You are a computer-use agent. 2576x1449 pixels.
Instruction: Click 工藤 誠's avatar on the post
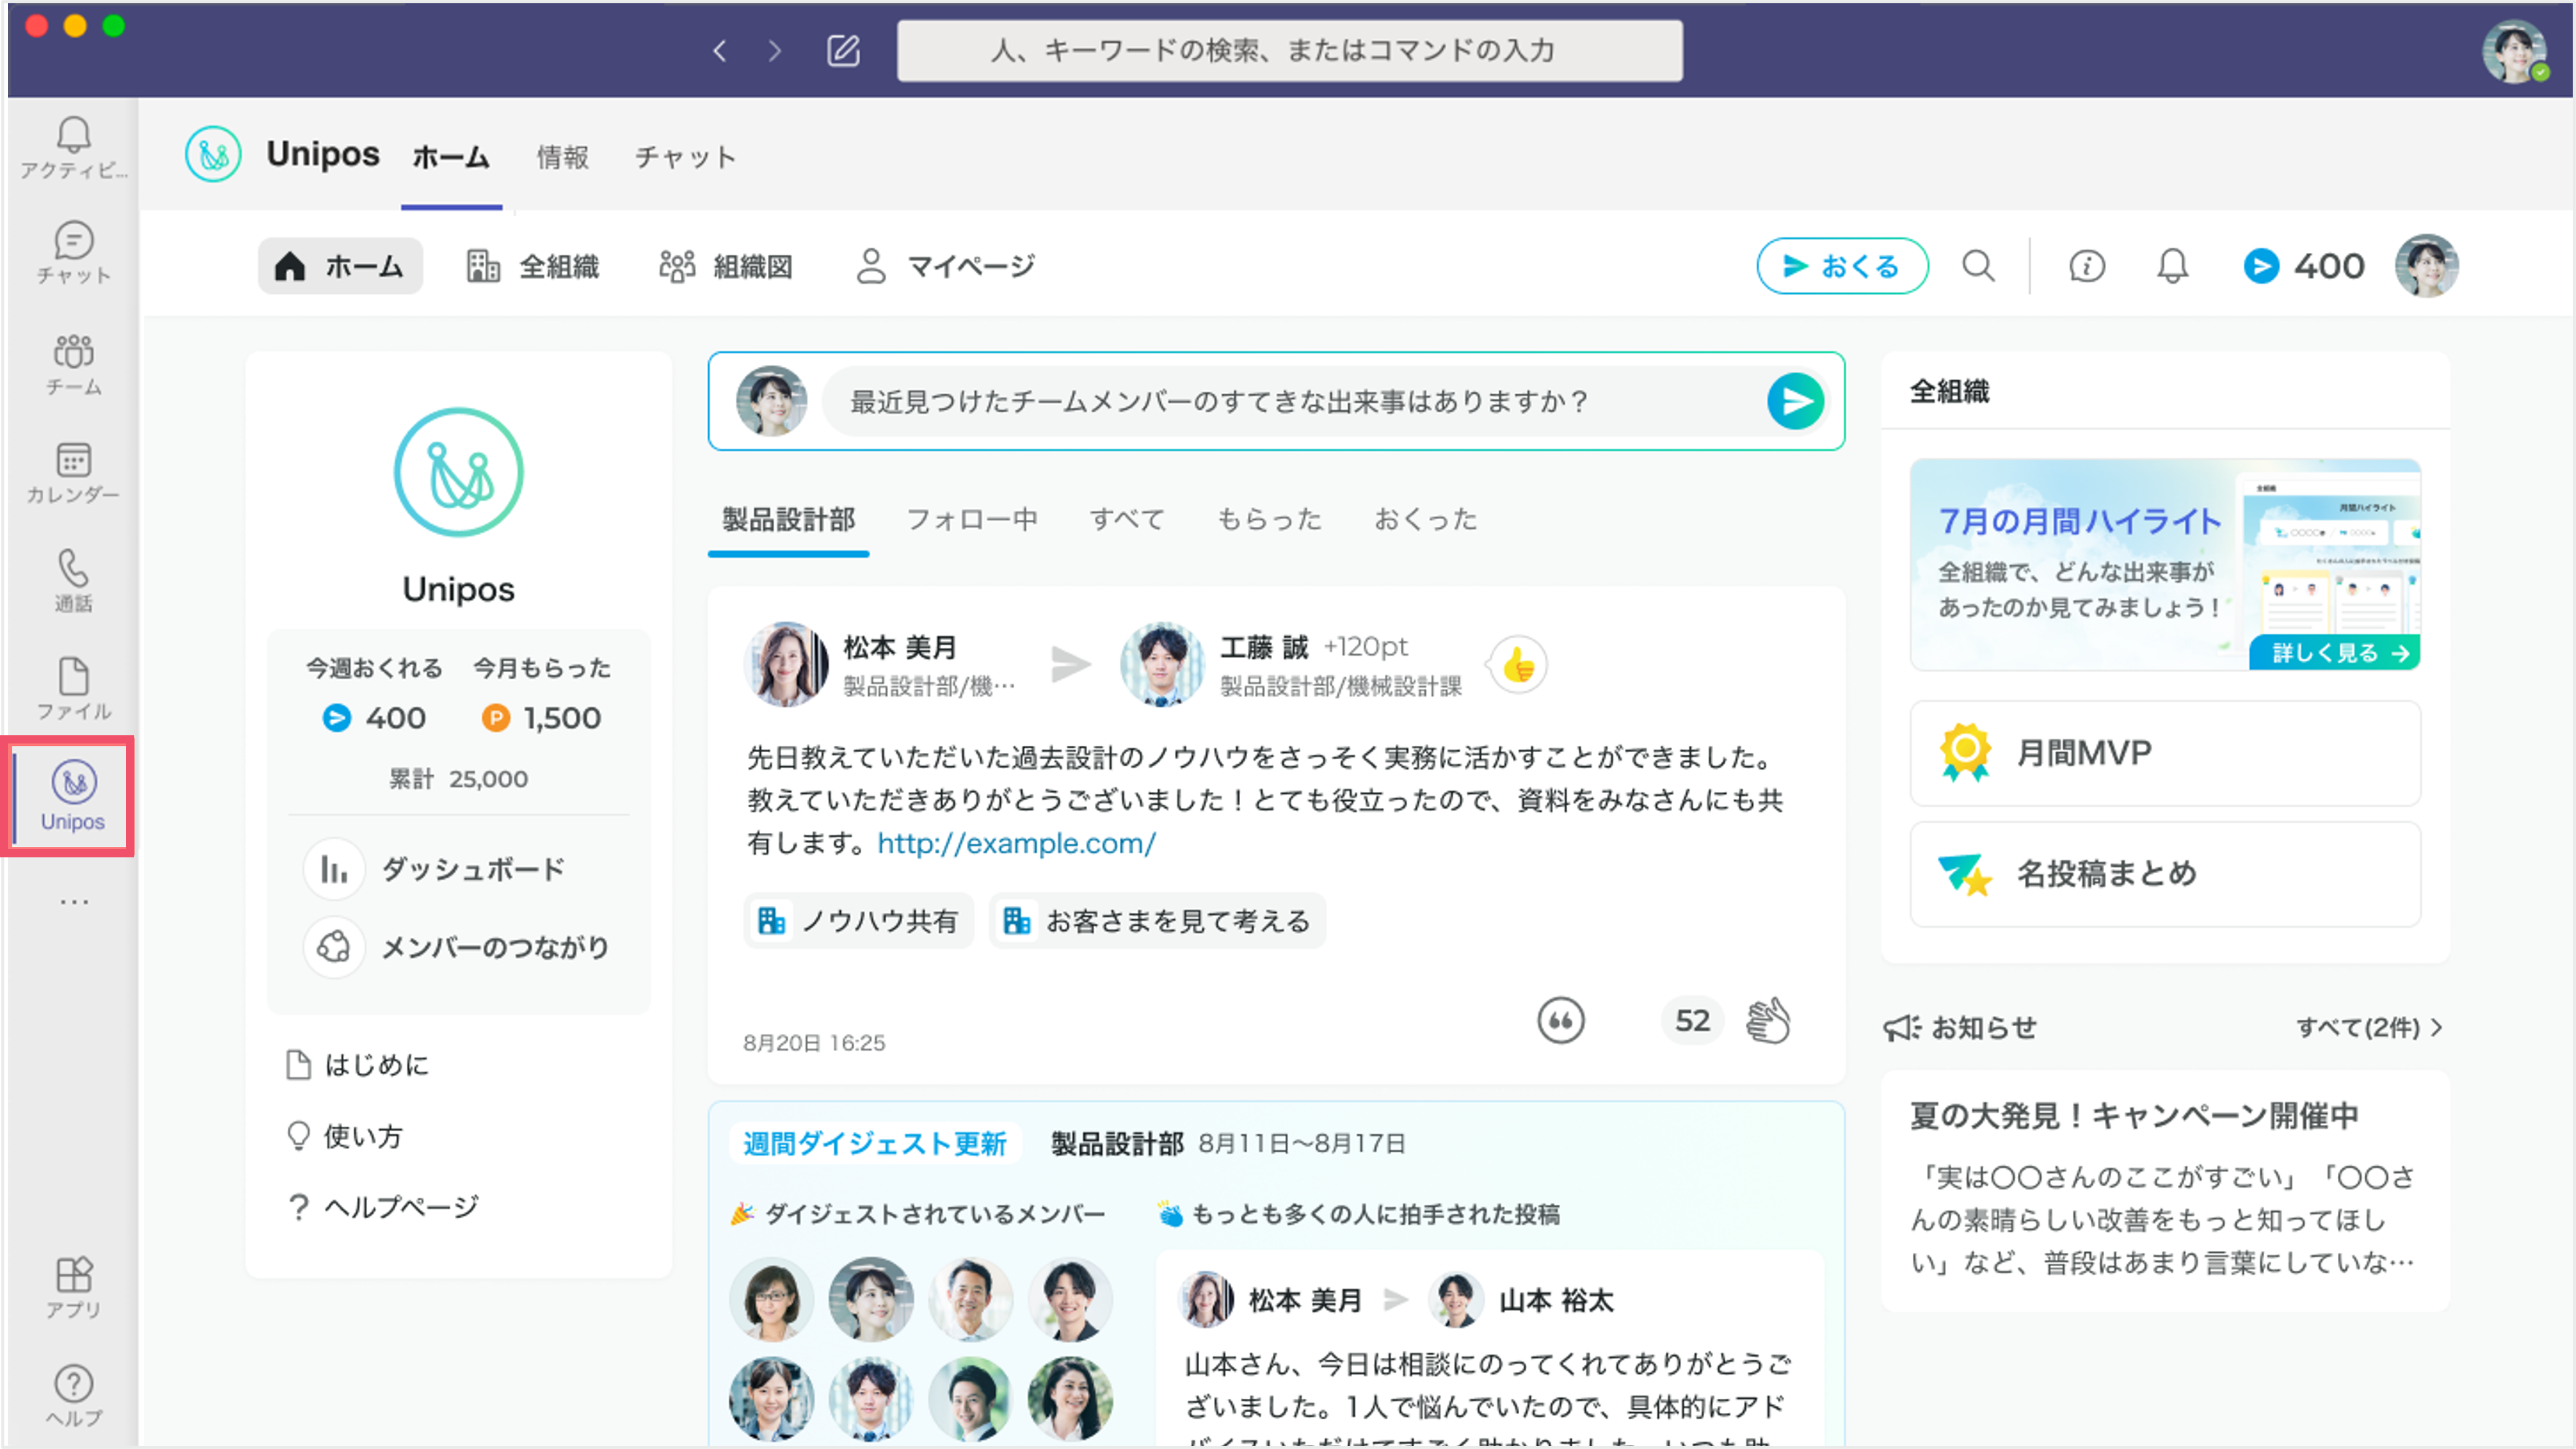[1162, 665]
